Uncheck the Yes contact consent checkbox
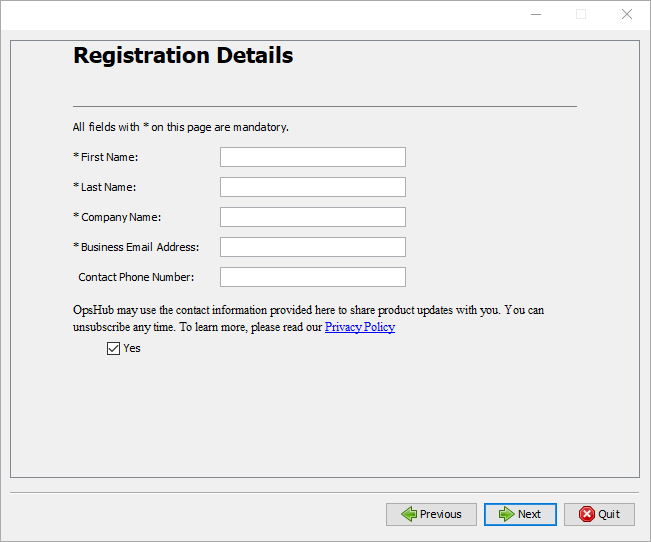Viewport: 651px width, 542px height. (113, 348)
